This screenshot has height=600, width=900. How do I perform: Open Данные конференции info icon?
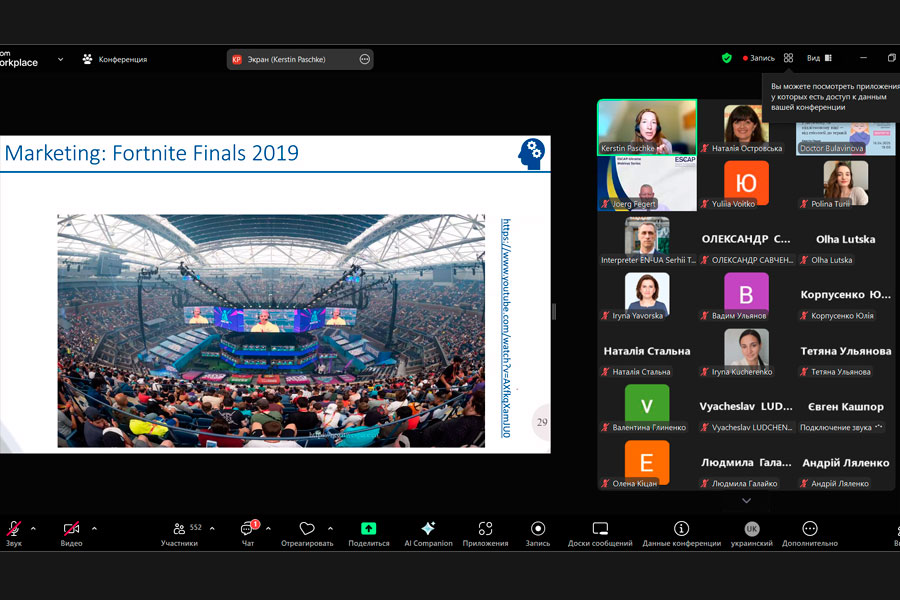(x=681, y=533)
